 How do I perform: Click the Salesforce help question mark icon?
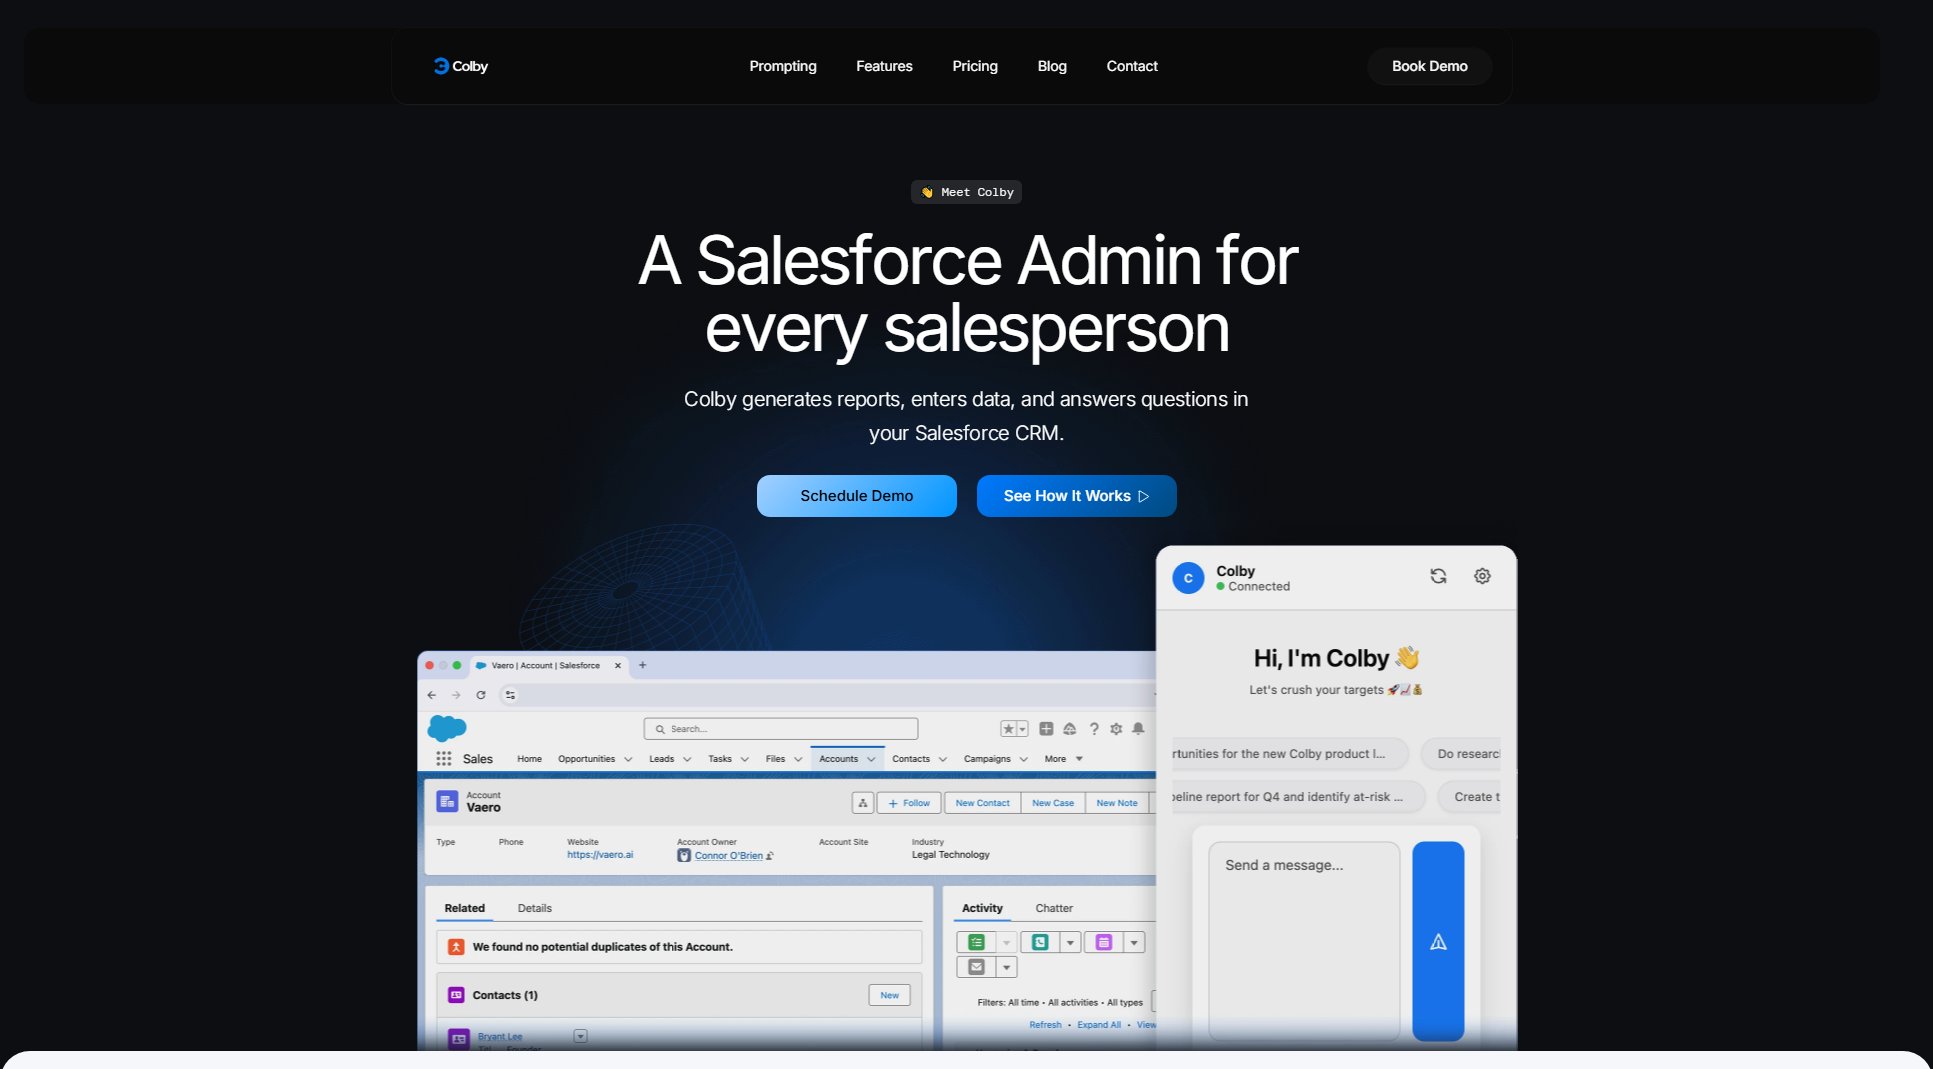point(1094,729)
